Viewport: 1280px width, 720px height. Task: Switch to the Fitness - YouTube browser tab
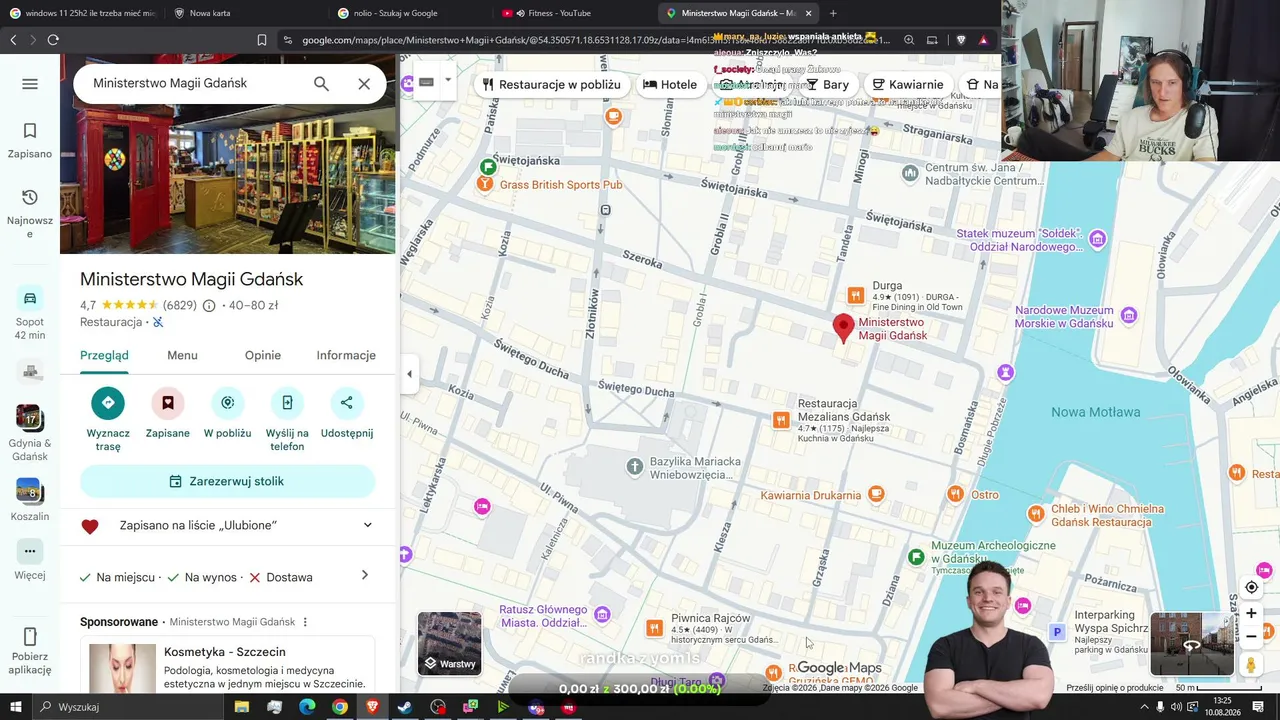pos(574,13)
